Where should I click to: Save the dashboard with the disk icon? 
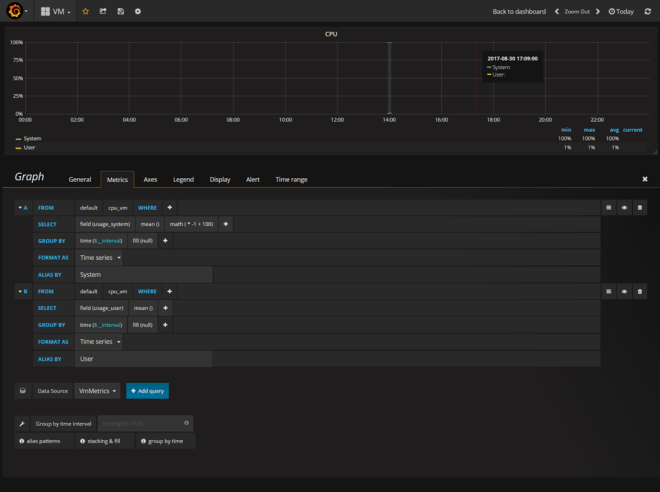pyautogui.click(x=120, y=11)
